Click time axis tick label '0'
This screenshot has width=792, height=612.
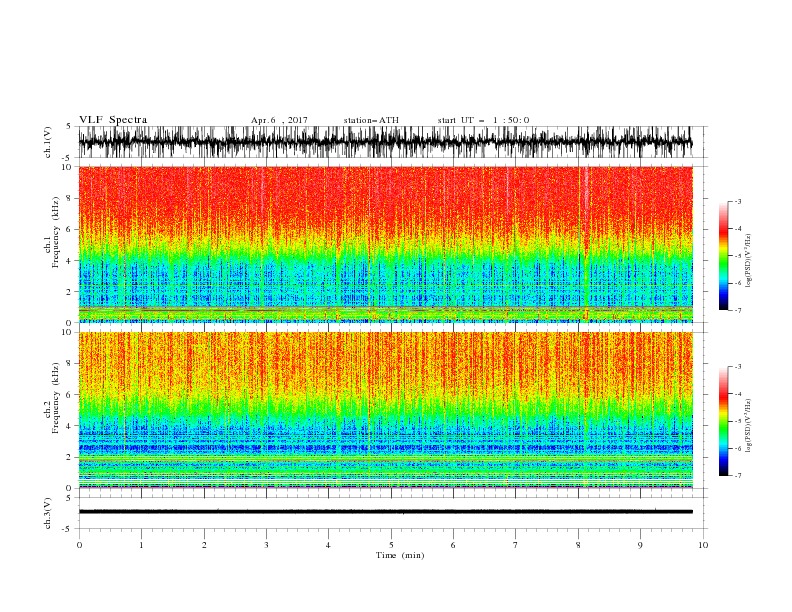79,545
